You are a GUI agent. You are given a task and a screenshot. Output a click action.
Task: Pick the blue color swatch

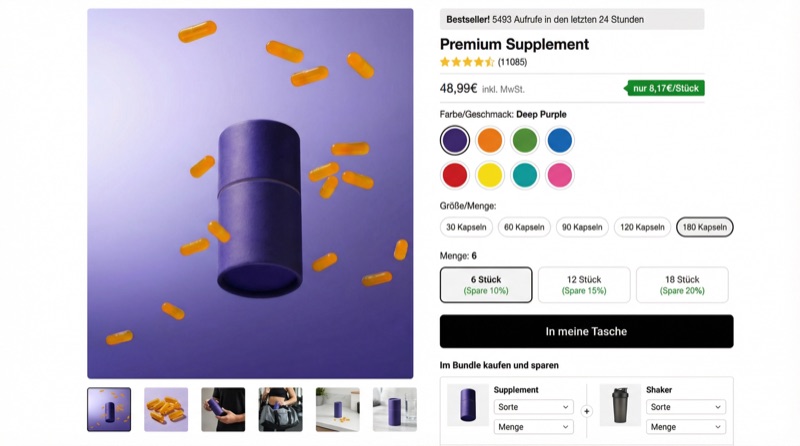560,140
